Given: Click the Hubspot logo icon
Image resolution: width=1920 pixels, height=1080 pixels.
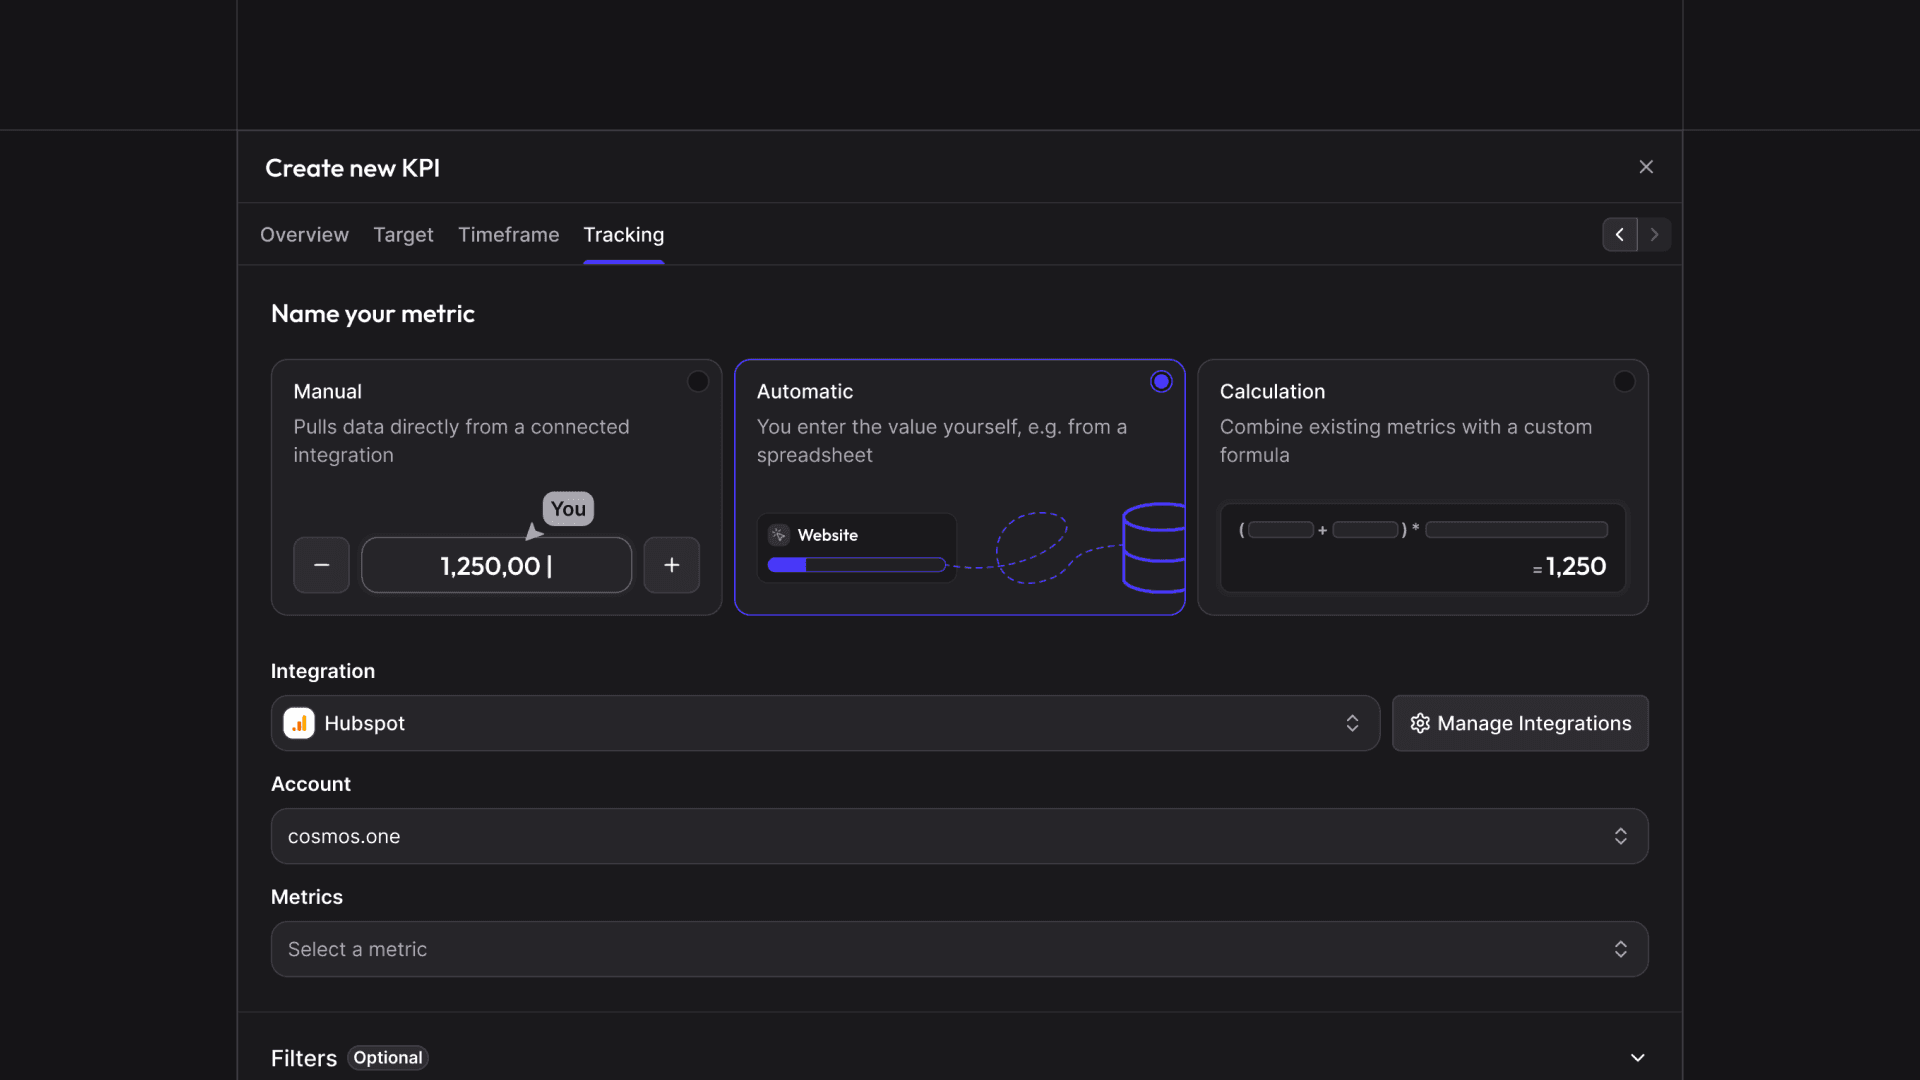Looking at the screenshot, I should (299, 723).
